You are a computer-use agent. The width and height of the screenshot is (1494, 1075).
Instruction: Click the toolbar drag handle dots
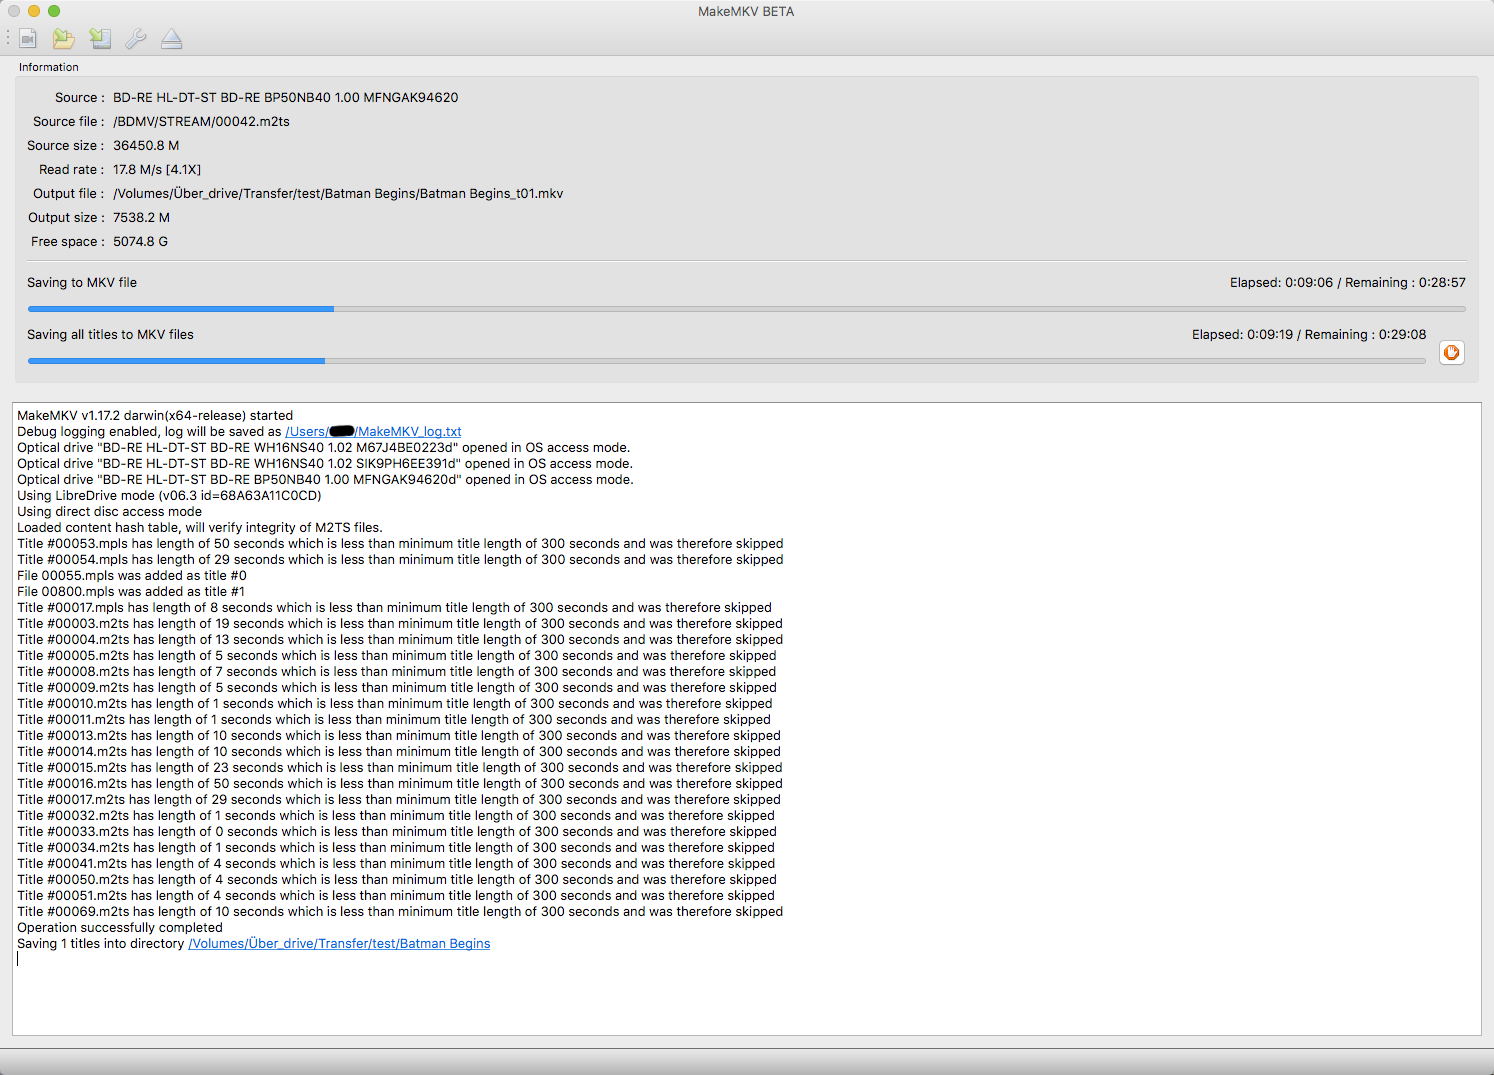tap(8, 38)
